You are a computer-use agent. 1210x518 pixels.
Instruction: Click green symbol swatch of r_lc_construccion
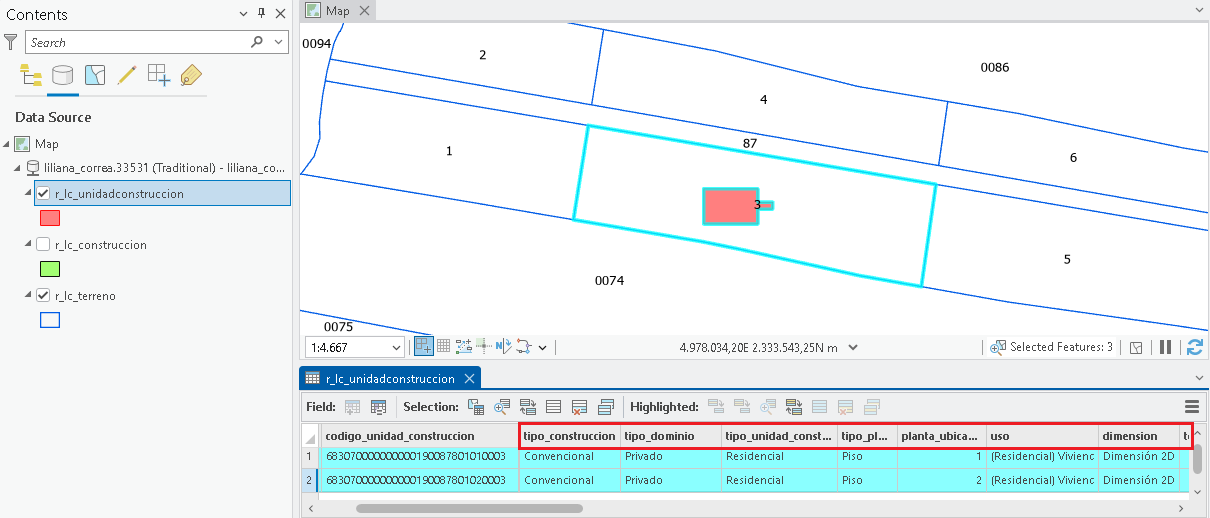(x=49, y=269)
